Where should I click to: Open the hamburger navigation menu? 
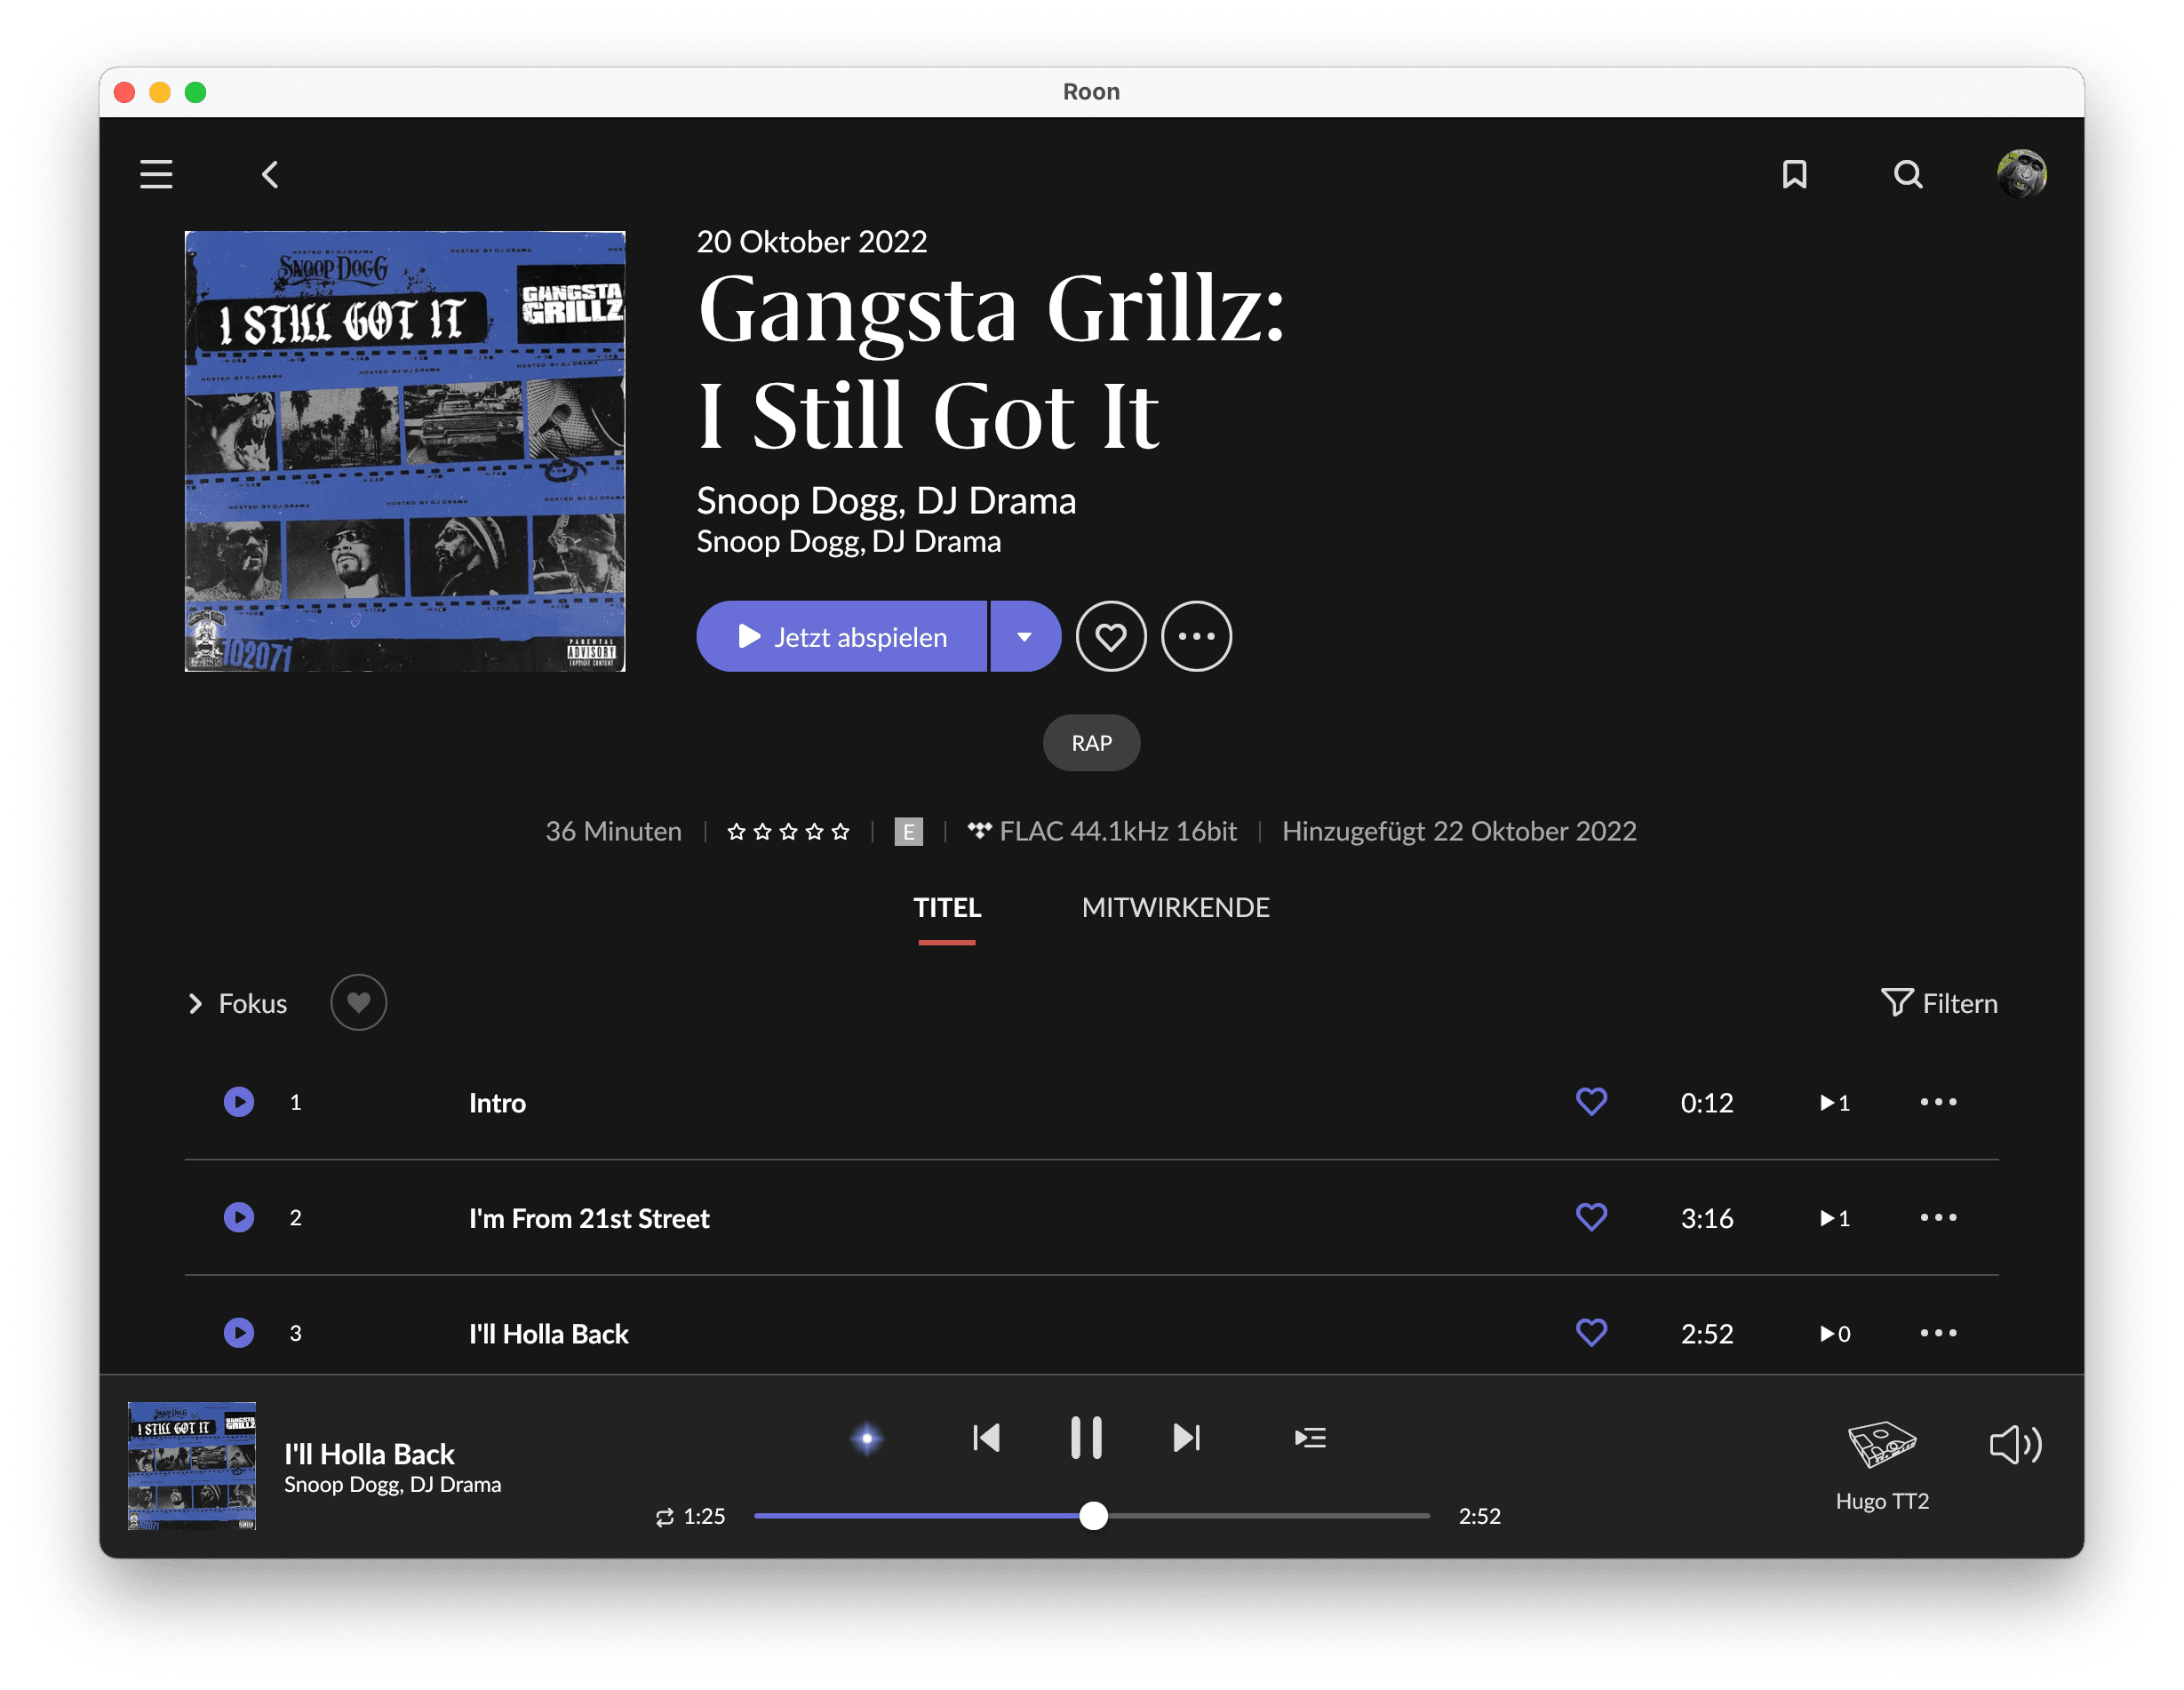coord(156,174)
